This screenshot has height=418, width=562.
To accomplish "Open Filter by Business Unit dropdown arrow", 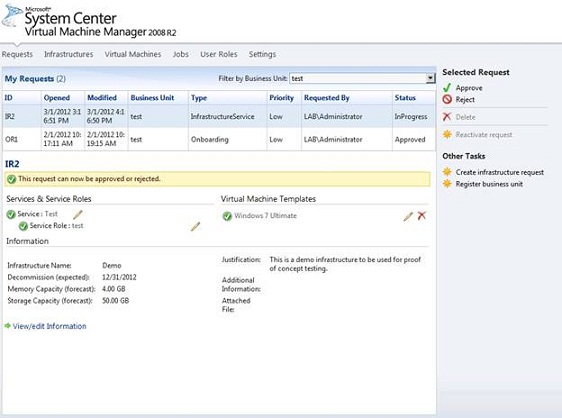I will point(430,78).
